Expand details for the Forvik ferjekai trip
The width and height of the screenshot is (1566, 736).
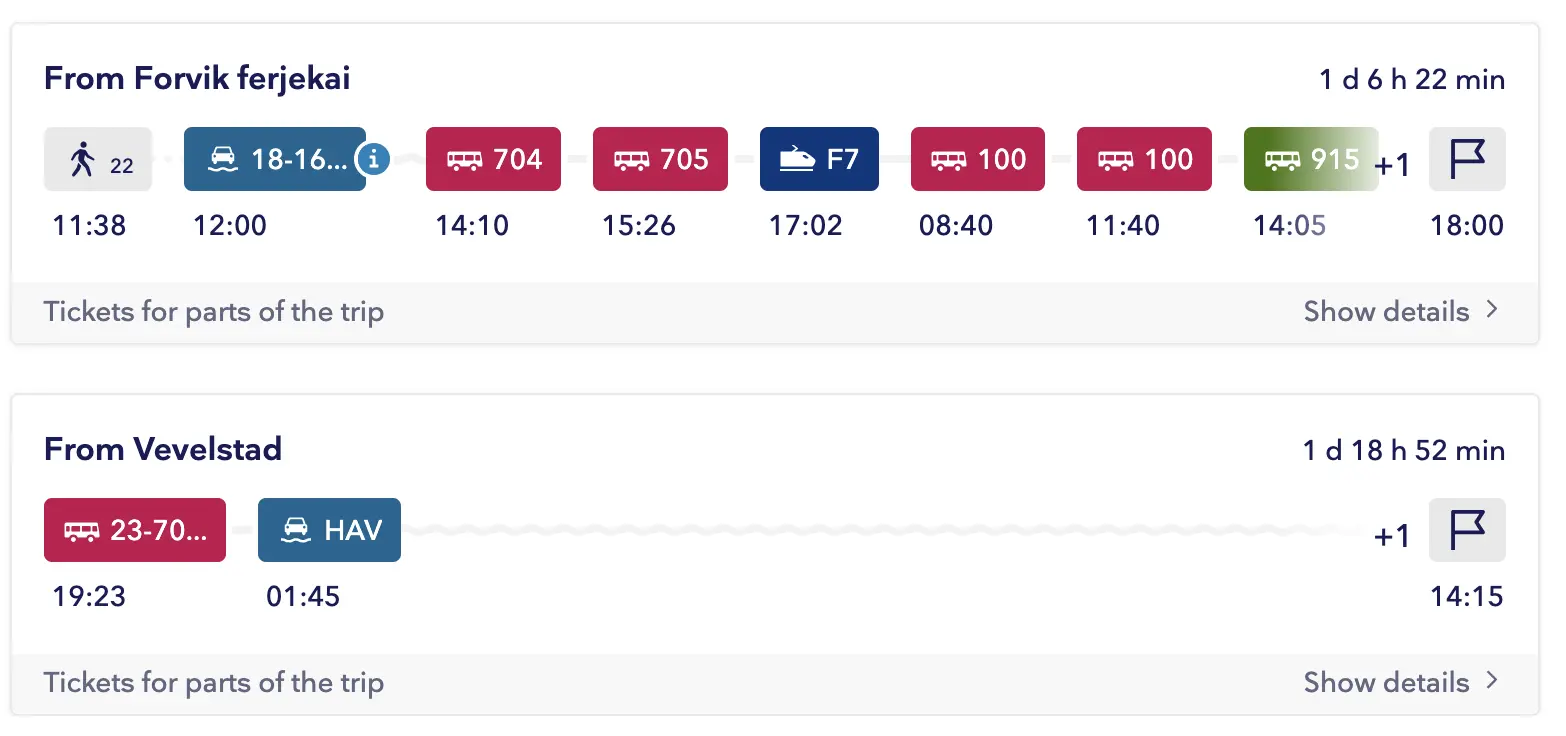pyautogui.click(x=1387, y=312)
